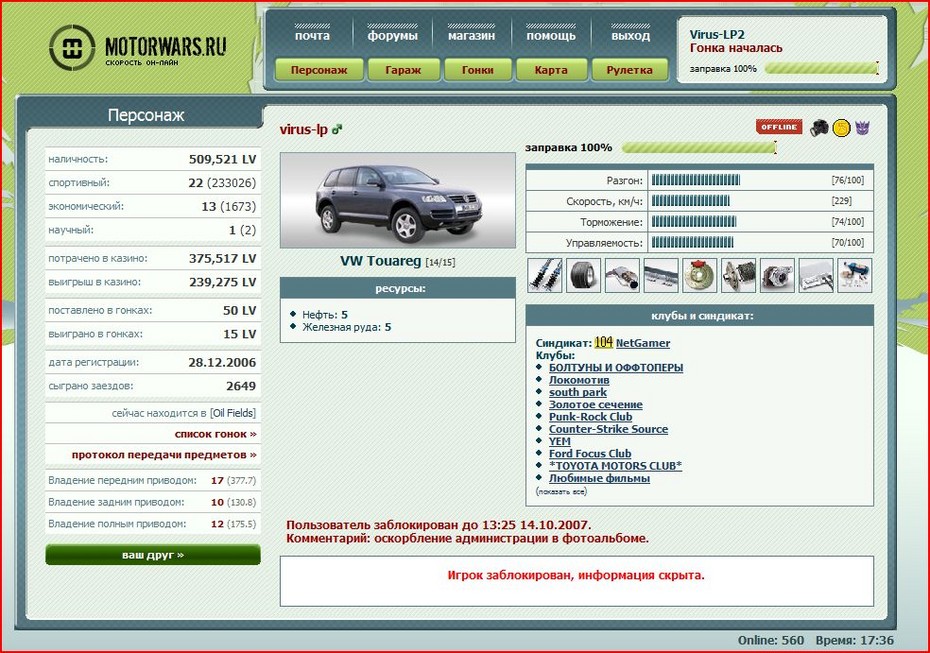Open Counter-Strike Source club link
Screen dimensions: 930x653
coord(608,429)
